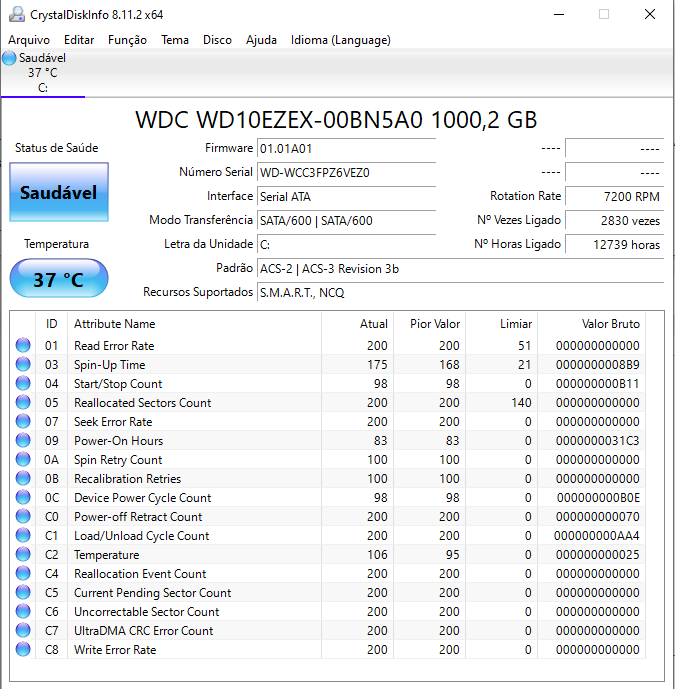This screenshot has width=675, height=689.
Task: Click status orb for Power-off Retract Count
Action: (23, 516)
